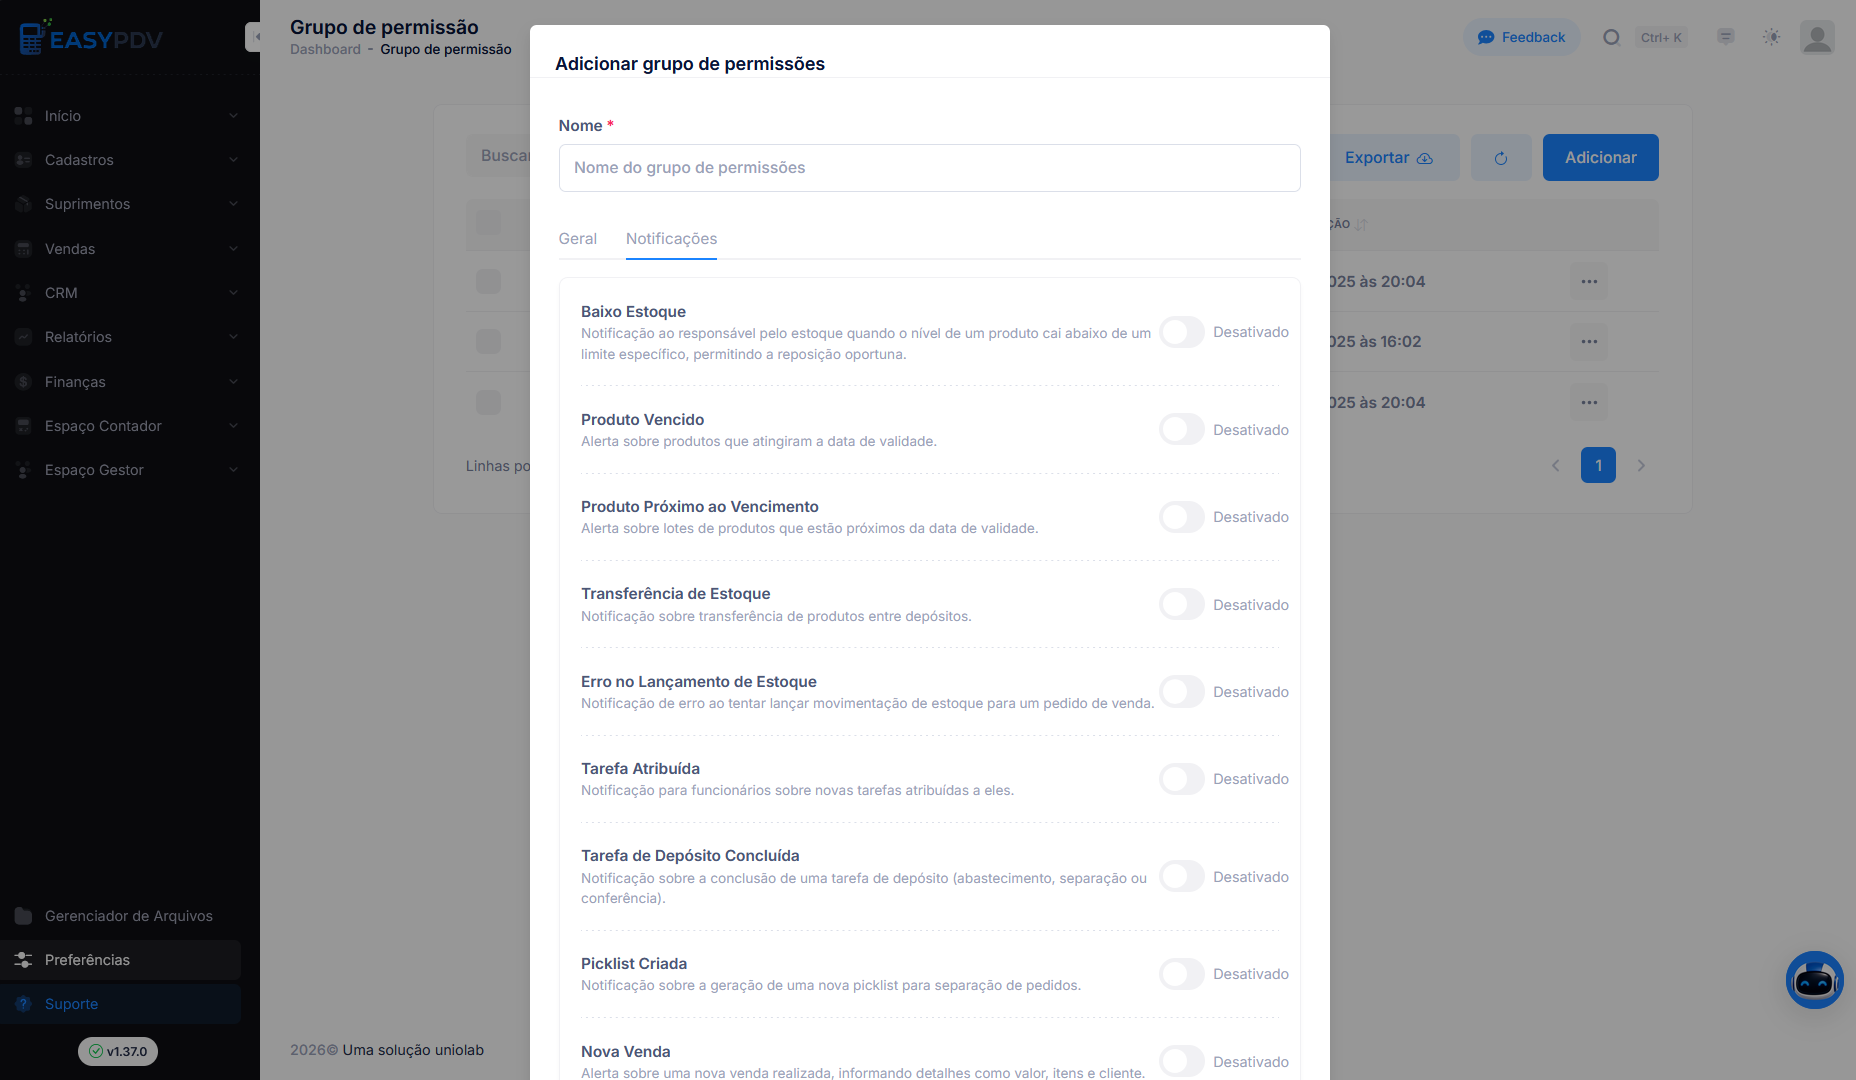Screen dimensions: 1856x1080
Task: Open the user profile avatar
Action: point(1817,37)
